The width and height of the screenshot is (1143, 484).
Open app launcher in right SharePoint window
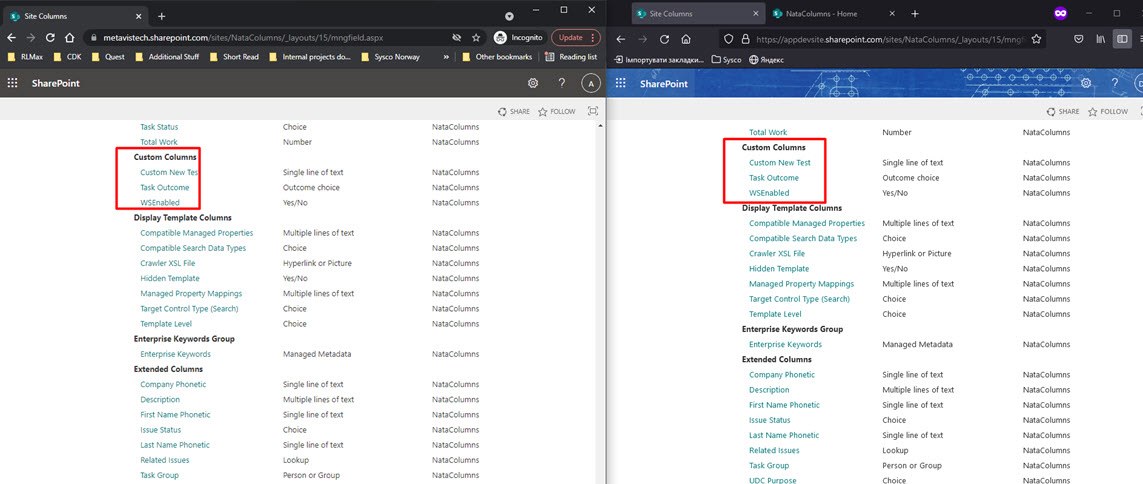point(621,83)
